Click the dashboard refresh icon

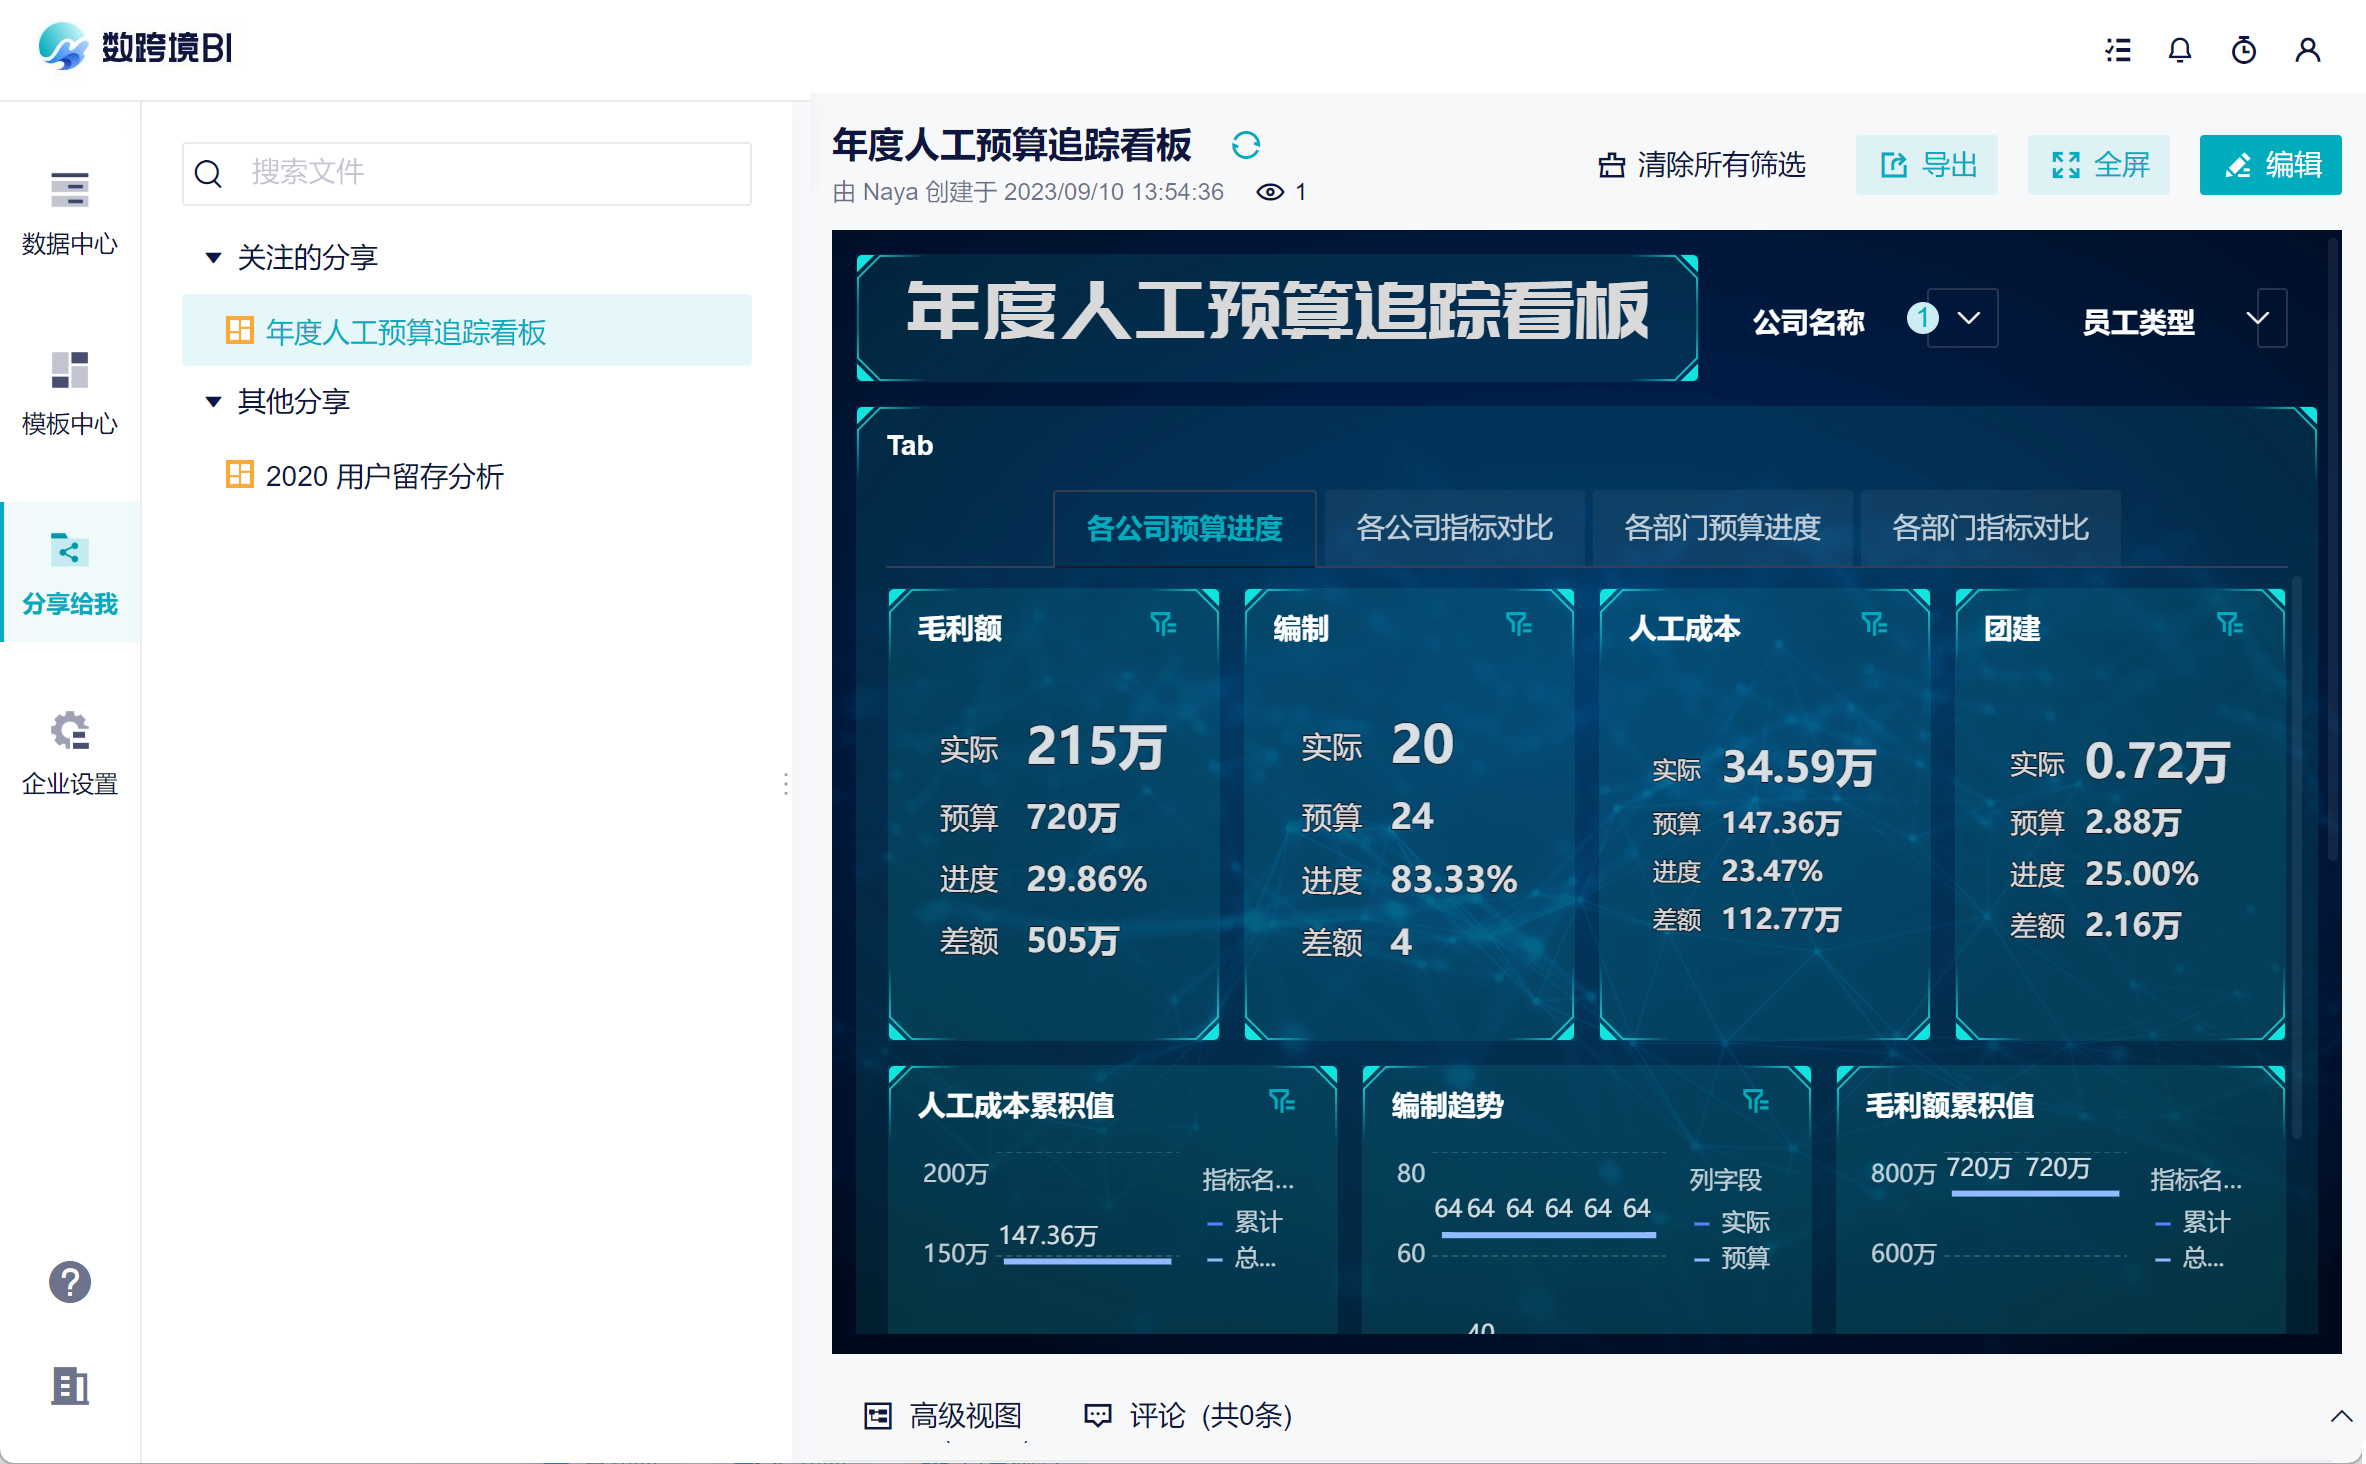[x=1245, y=146]
